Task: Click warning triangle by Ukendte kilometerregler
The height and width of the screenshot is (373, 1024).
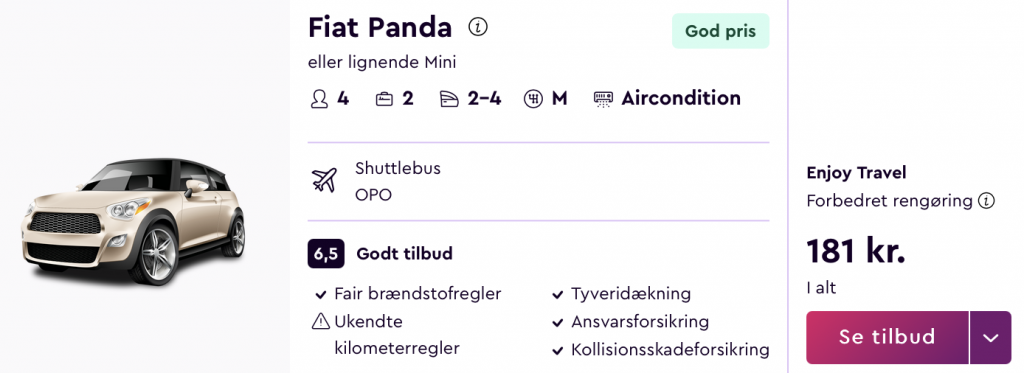Action: [x=321, y=321]
